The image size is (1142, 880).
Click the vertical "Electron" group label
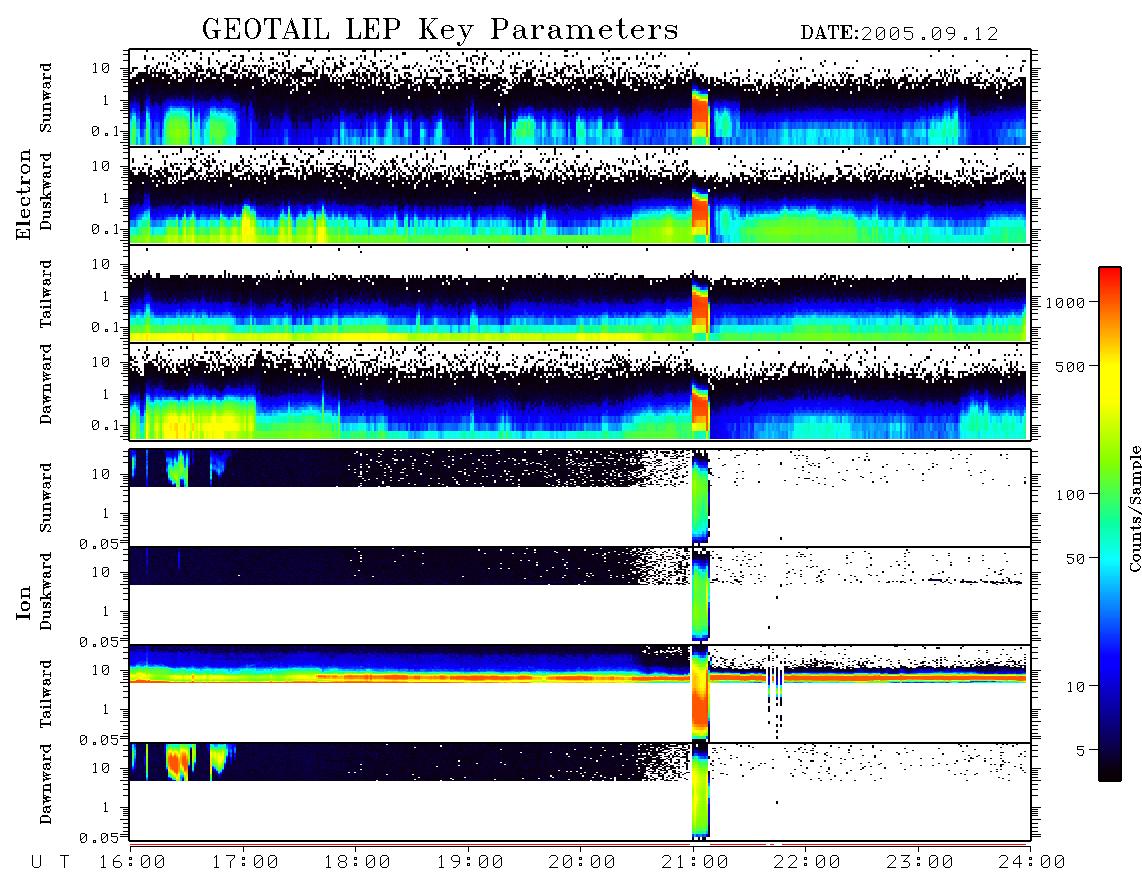coord(23,194)
